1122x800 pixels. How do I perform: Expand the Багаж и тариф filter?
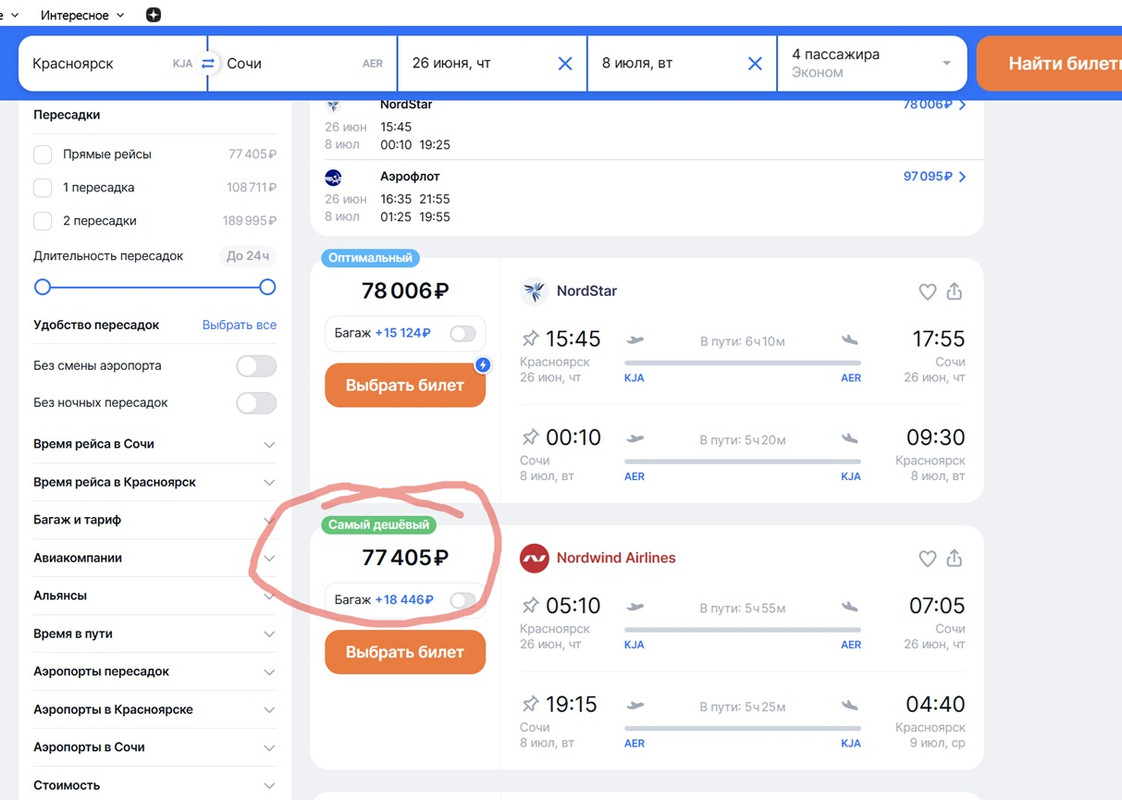click(155, 520)
